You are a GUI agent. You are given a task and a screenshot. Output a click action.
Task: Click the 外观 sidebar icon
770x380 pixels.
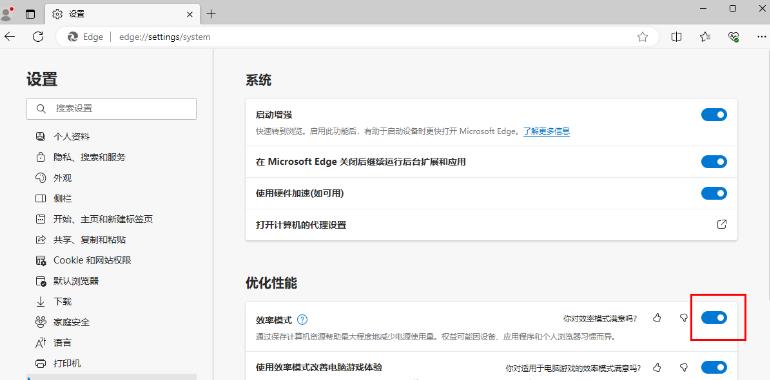[x=40, y=178]
